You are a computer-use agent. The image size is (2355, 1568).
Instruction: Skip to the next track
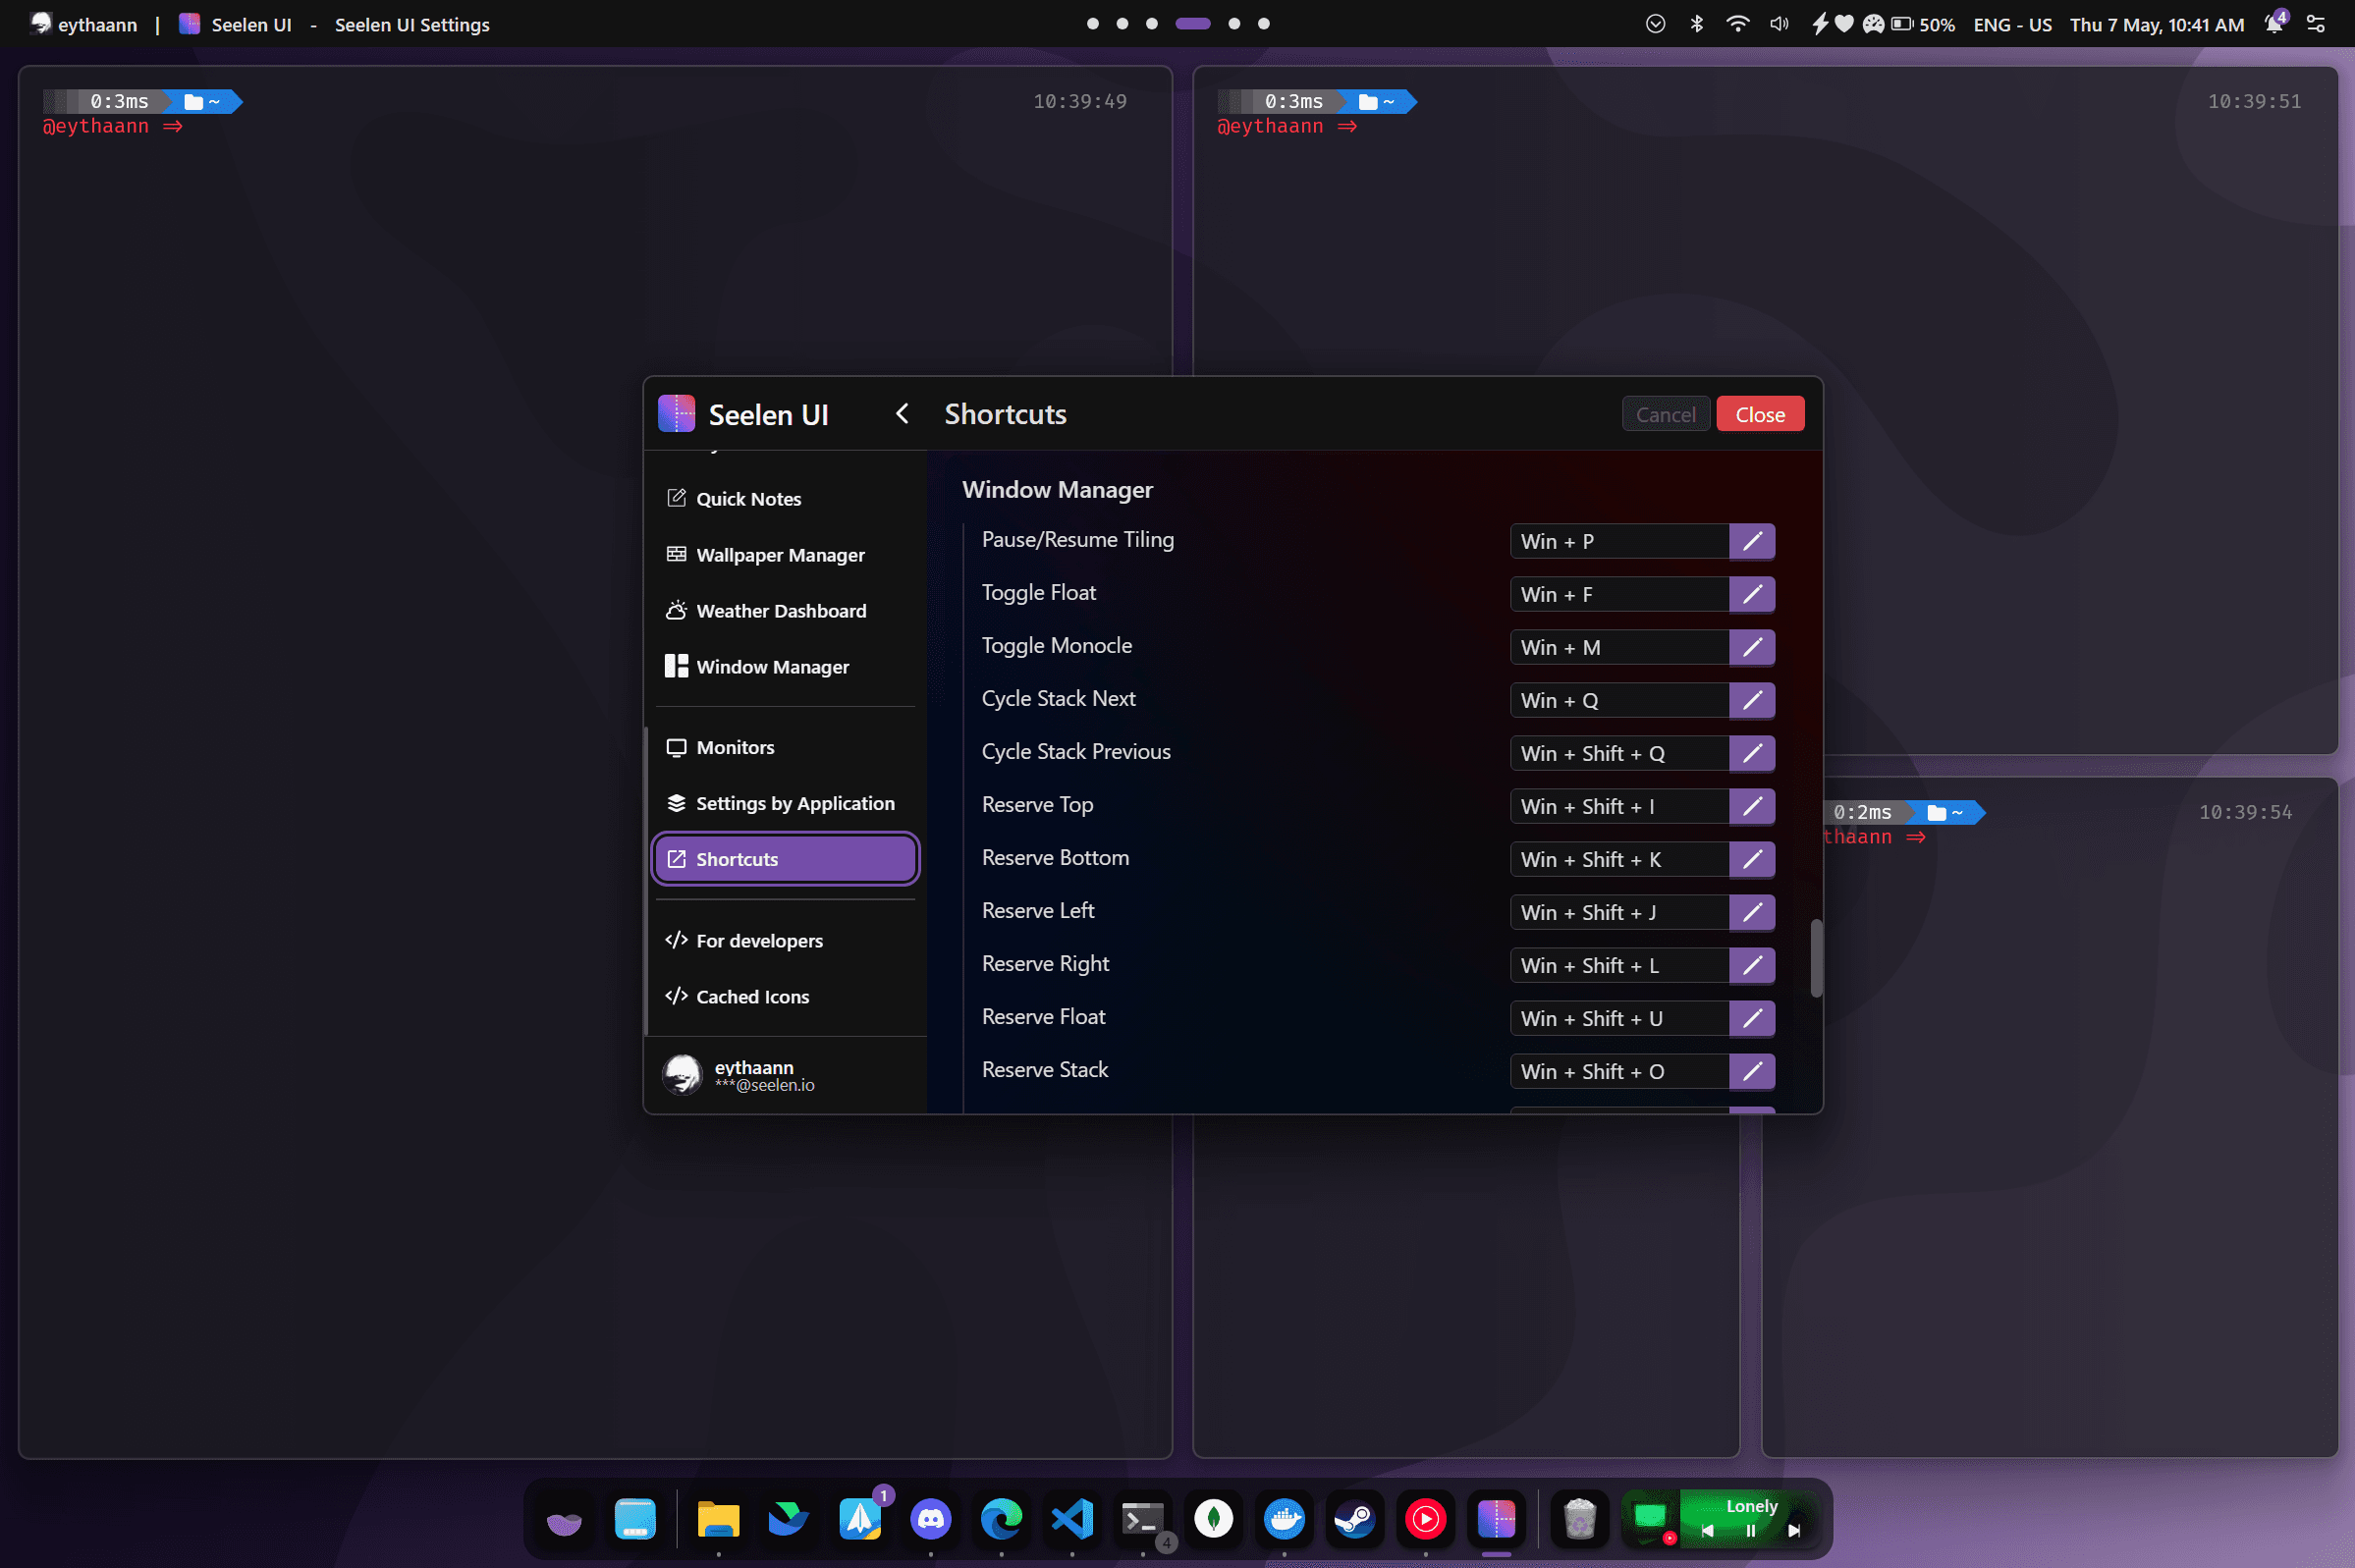(1794, 1530)
